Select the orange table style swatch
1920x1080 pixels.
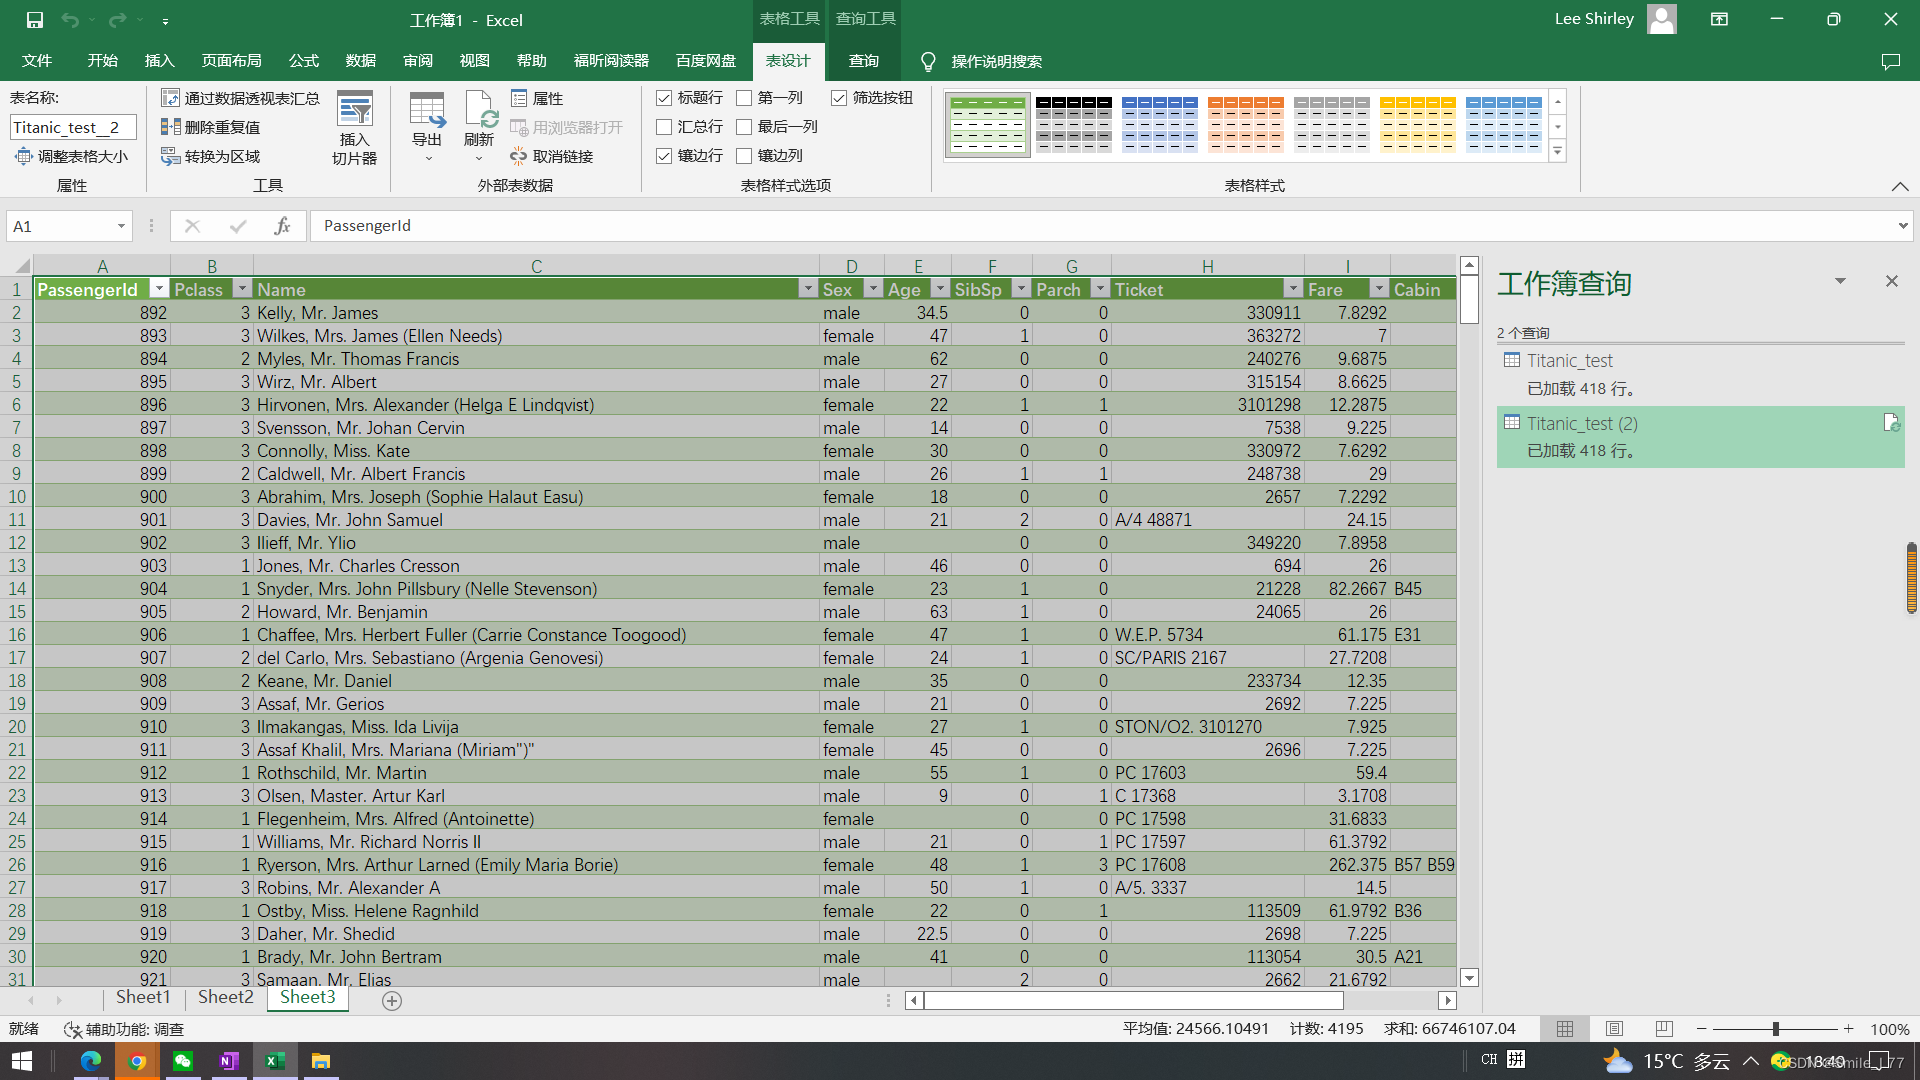1245,124
